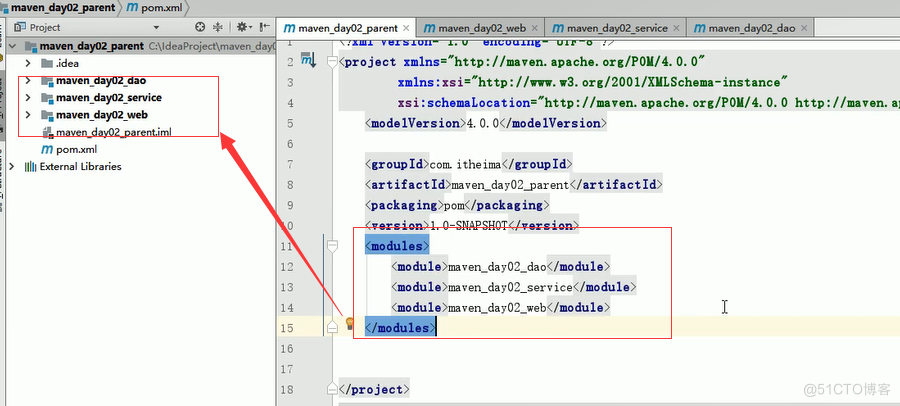Select the maven_day02_parent root tree item
The image size is (900, 406).
[x=92, y=46]
